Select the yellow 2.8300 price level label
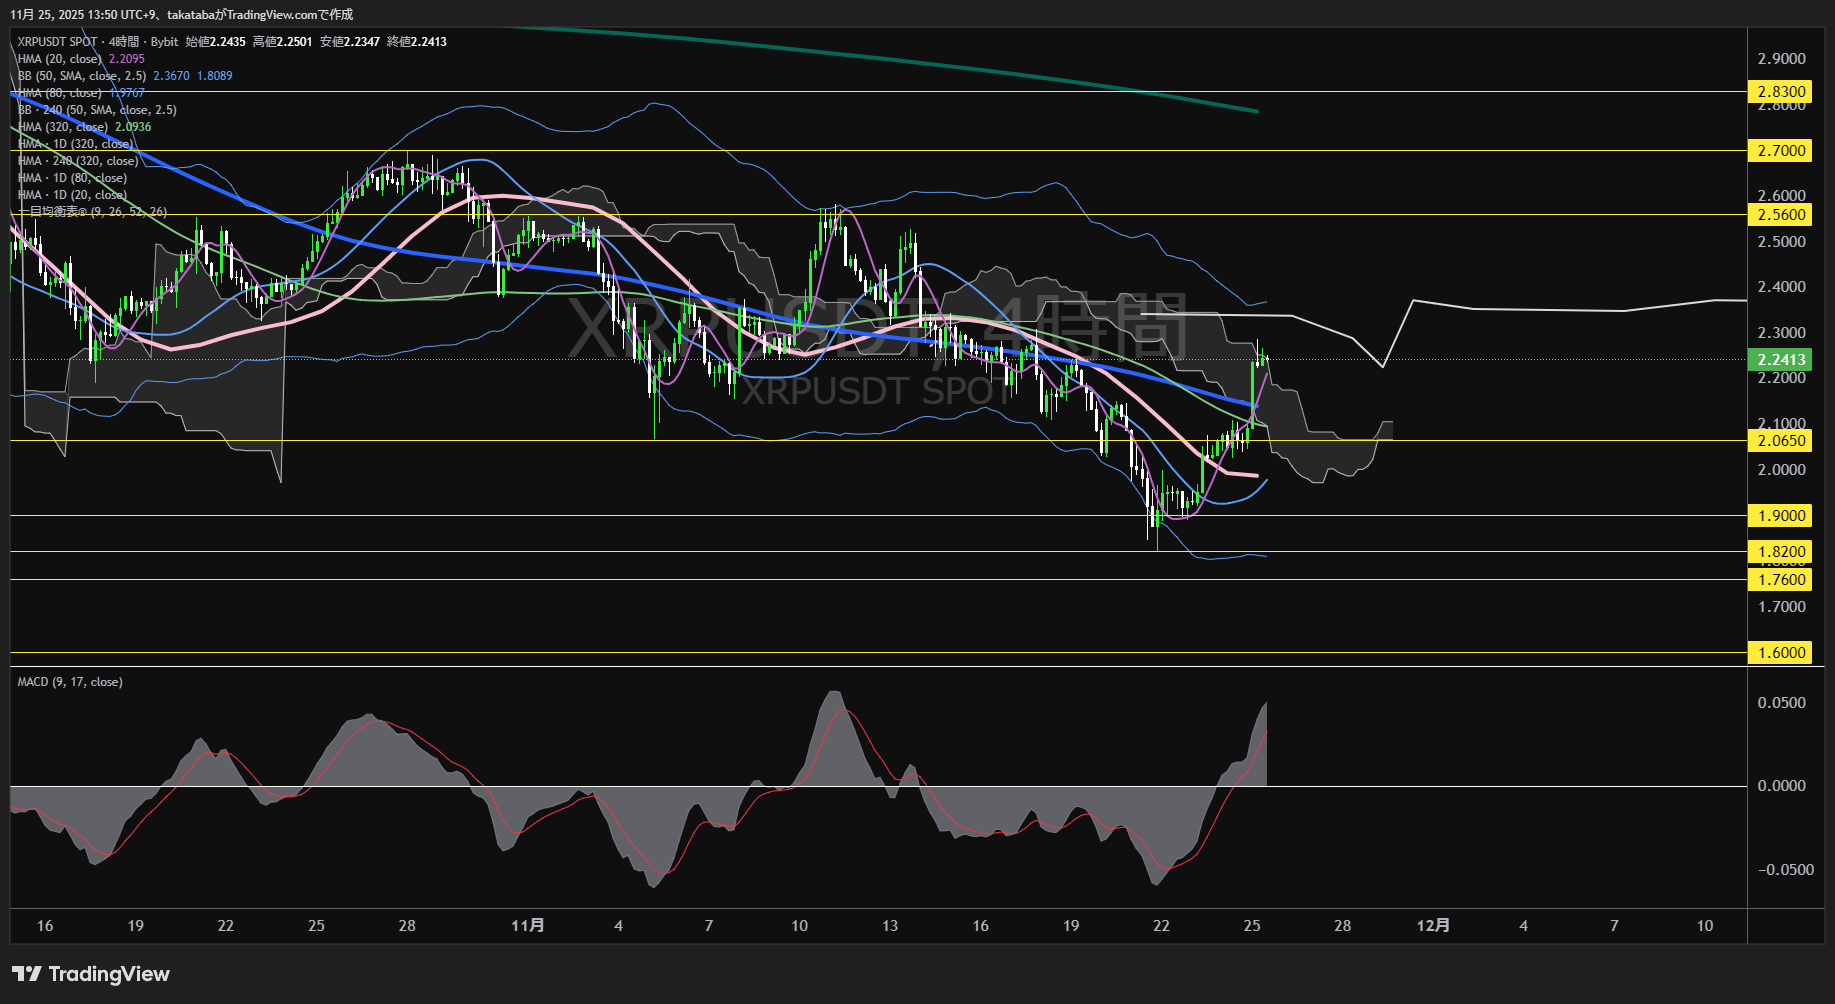 click(x=1781, y=92)
